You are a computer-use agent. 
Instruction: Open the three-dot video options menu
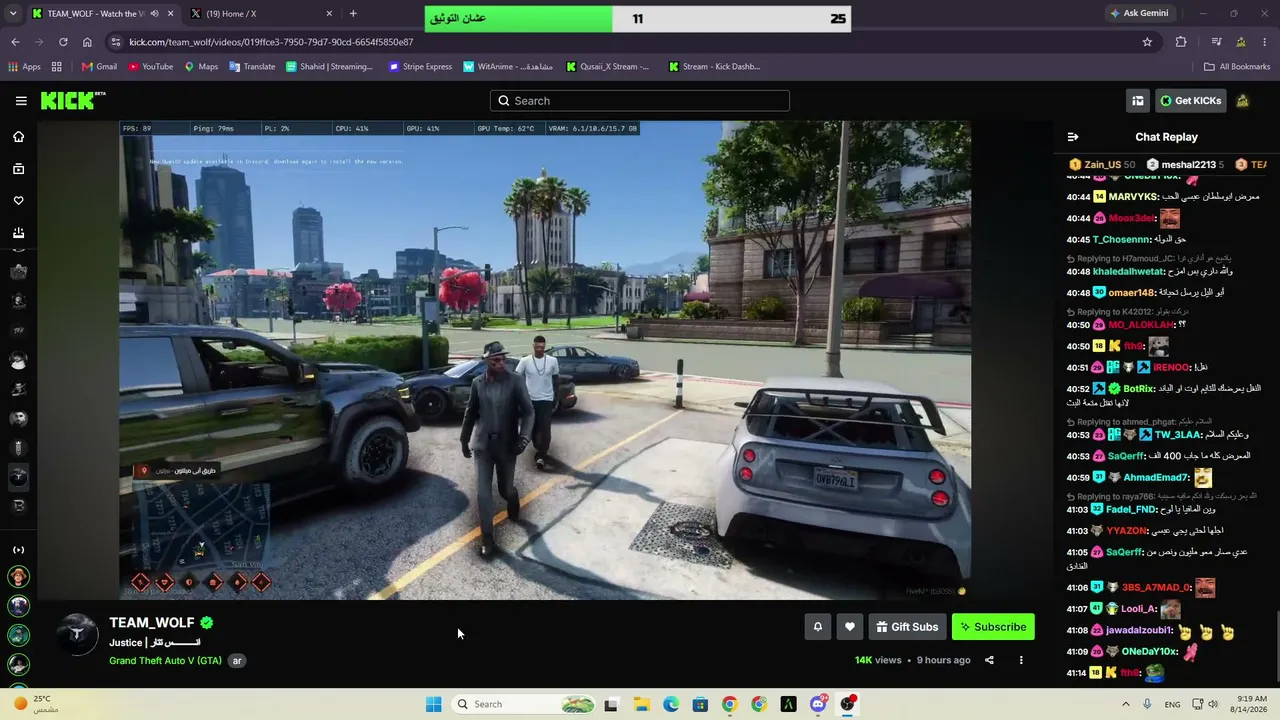click(1021, 660)
